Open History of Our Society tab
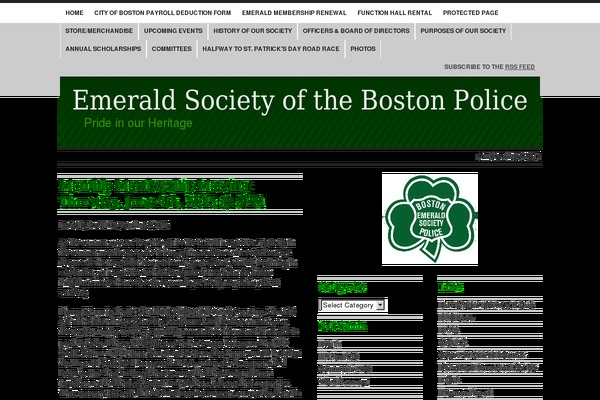Viewport: 600px width, 400px height. click(x=253, y=31)
